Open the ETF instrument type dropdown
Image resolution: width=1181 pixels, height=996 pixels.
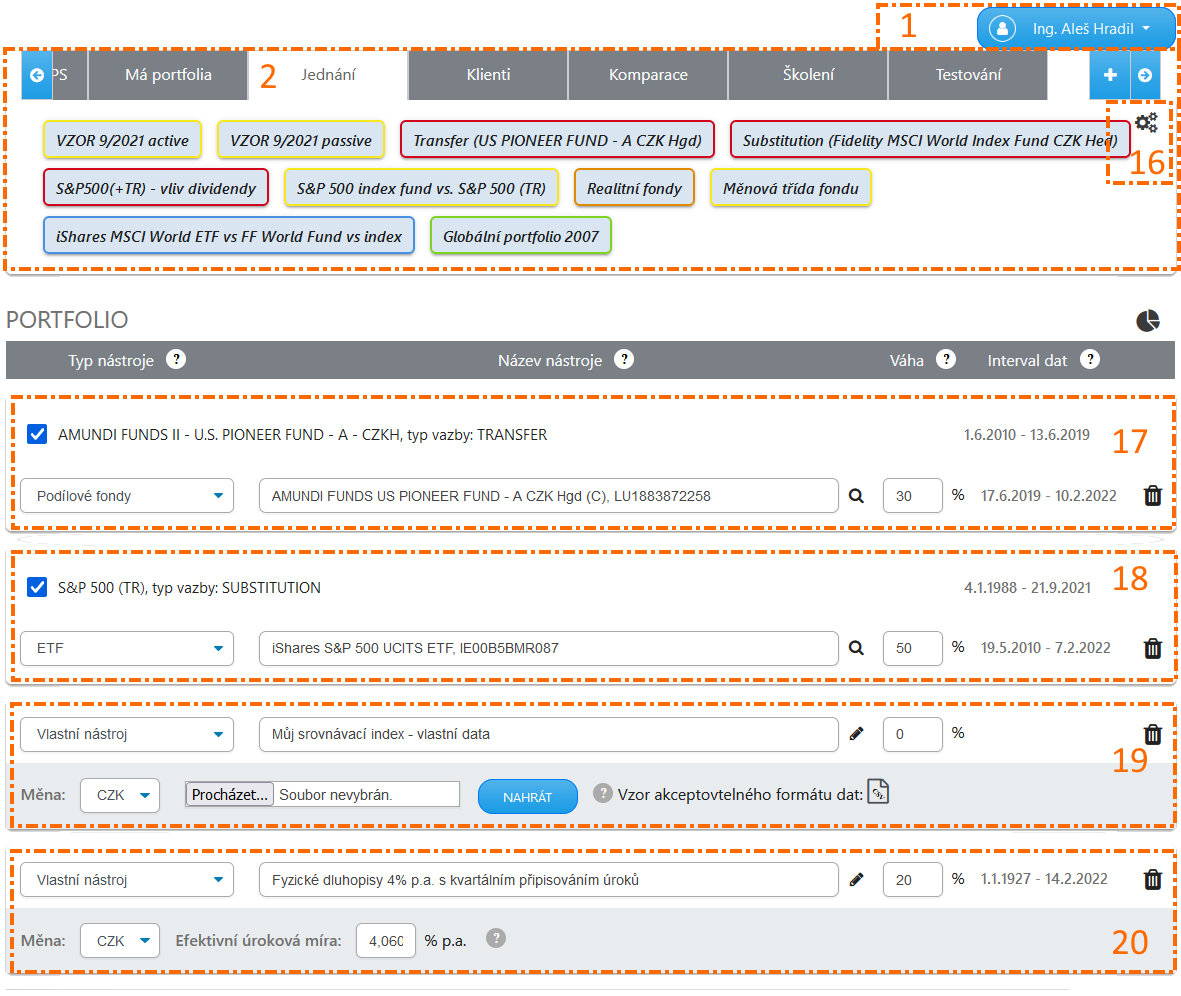coord(127,648)
